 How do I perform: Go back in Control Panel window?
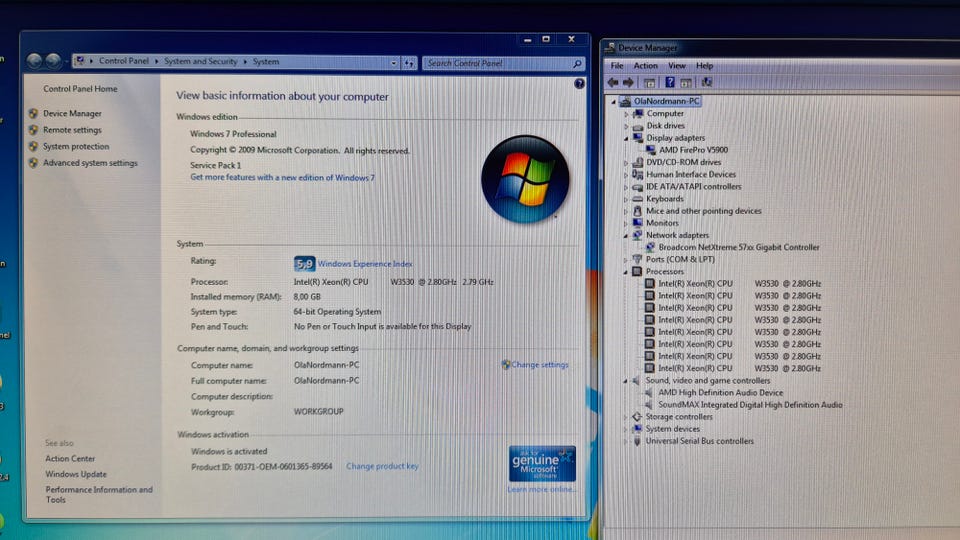[34, 61]
